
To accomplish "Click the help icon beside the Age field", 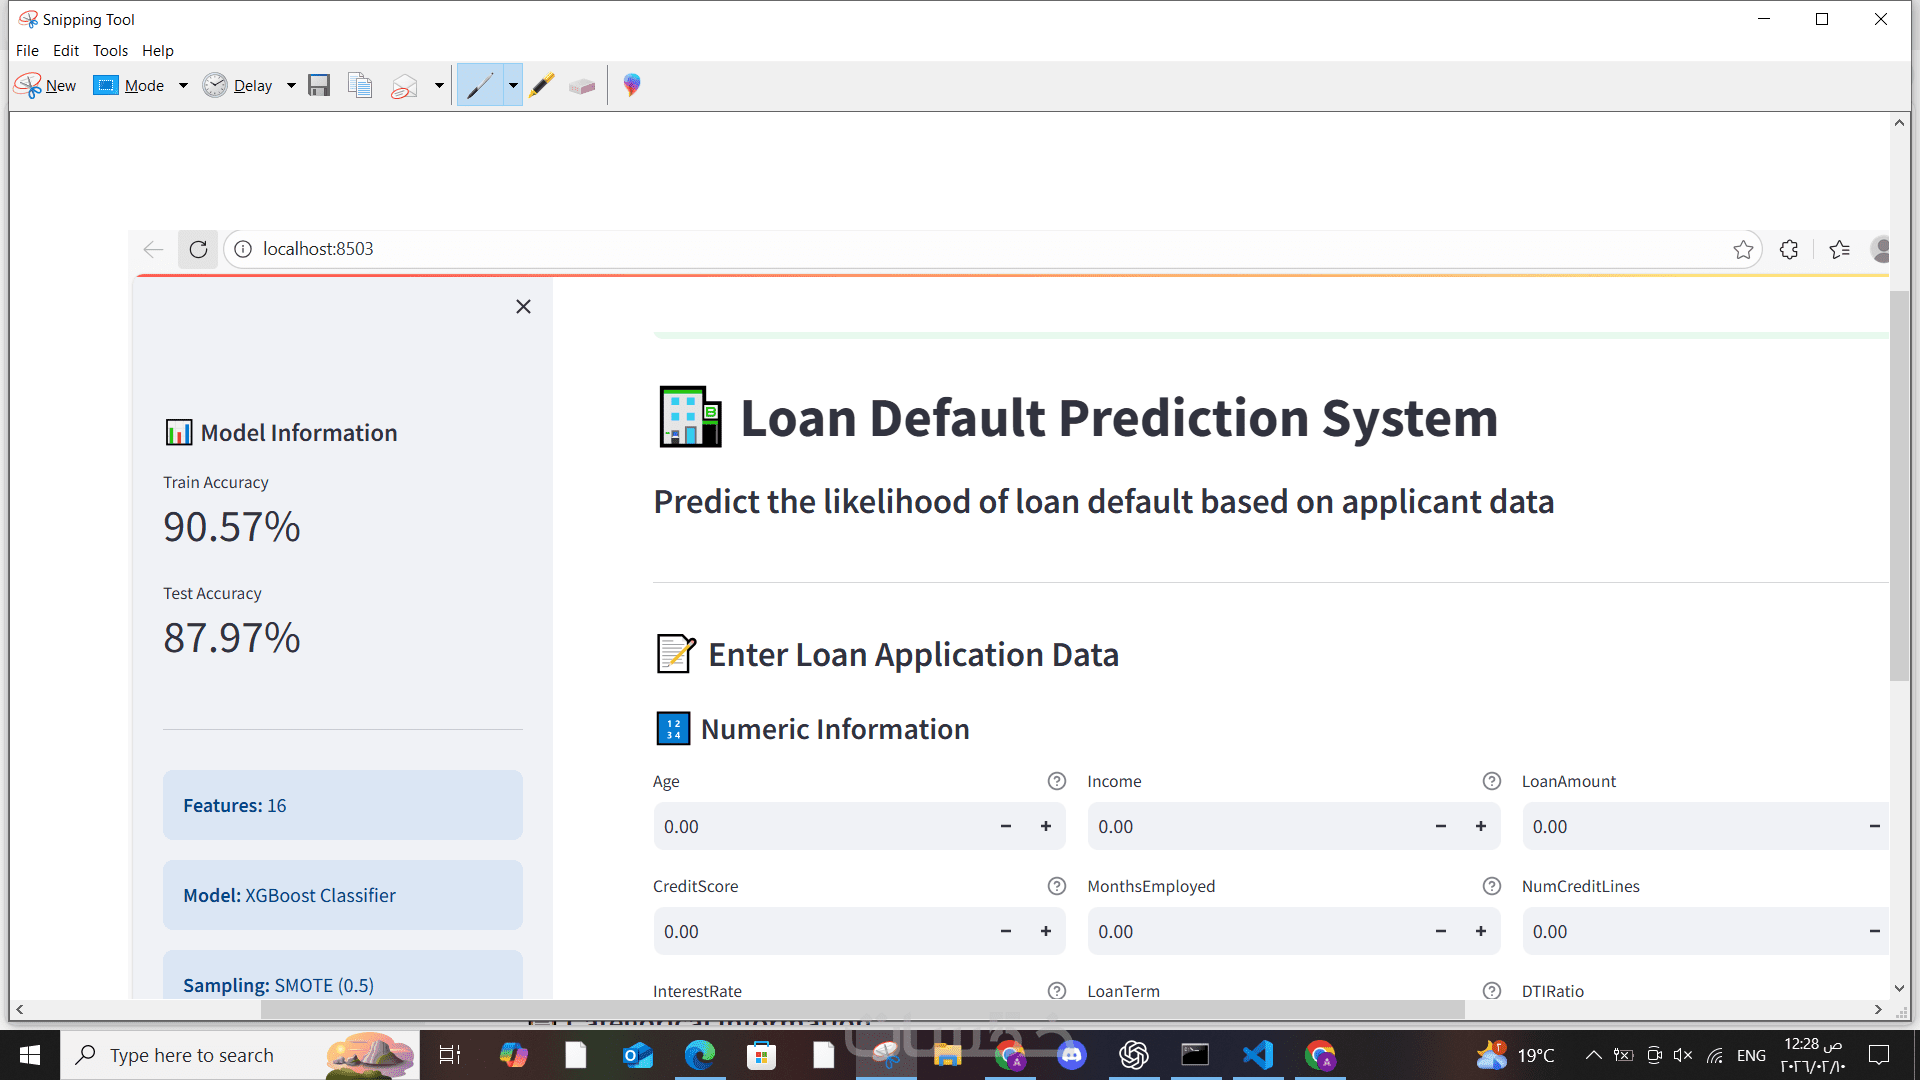I will click(1056, 781).
